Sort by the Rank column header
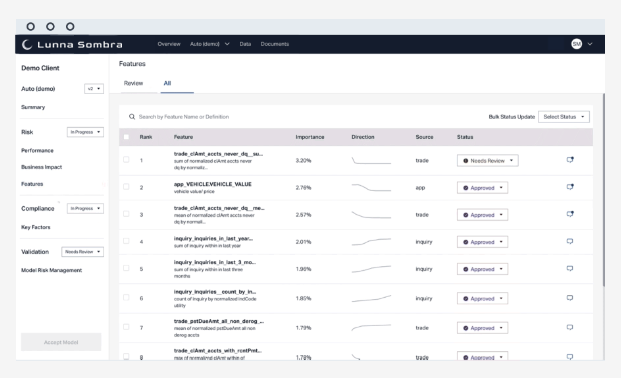Screen dimensions: 621x378 coord(146,137)
